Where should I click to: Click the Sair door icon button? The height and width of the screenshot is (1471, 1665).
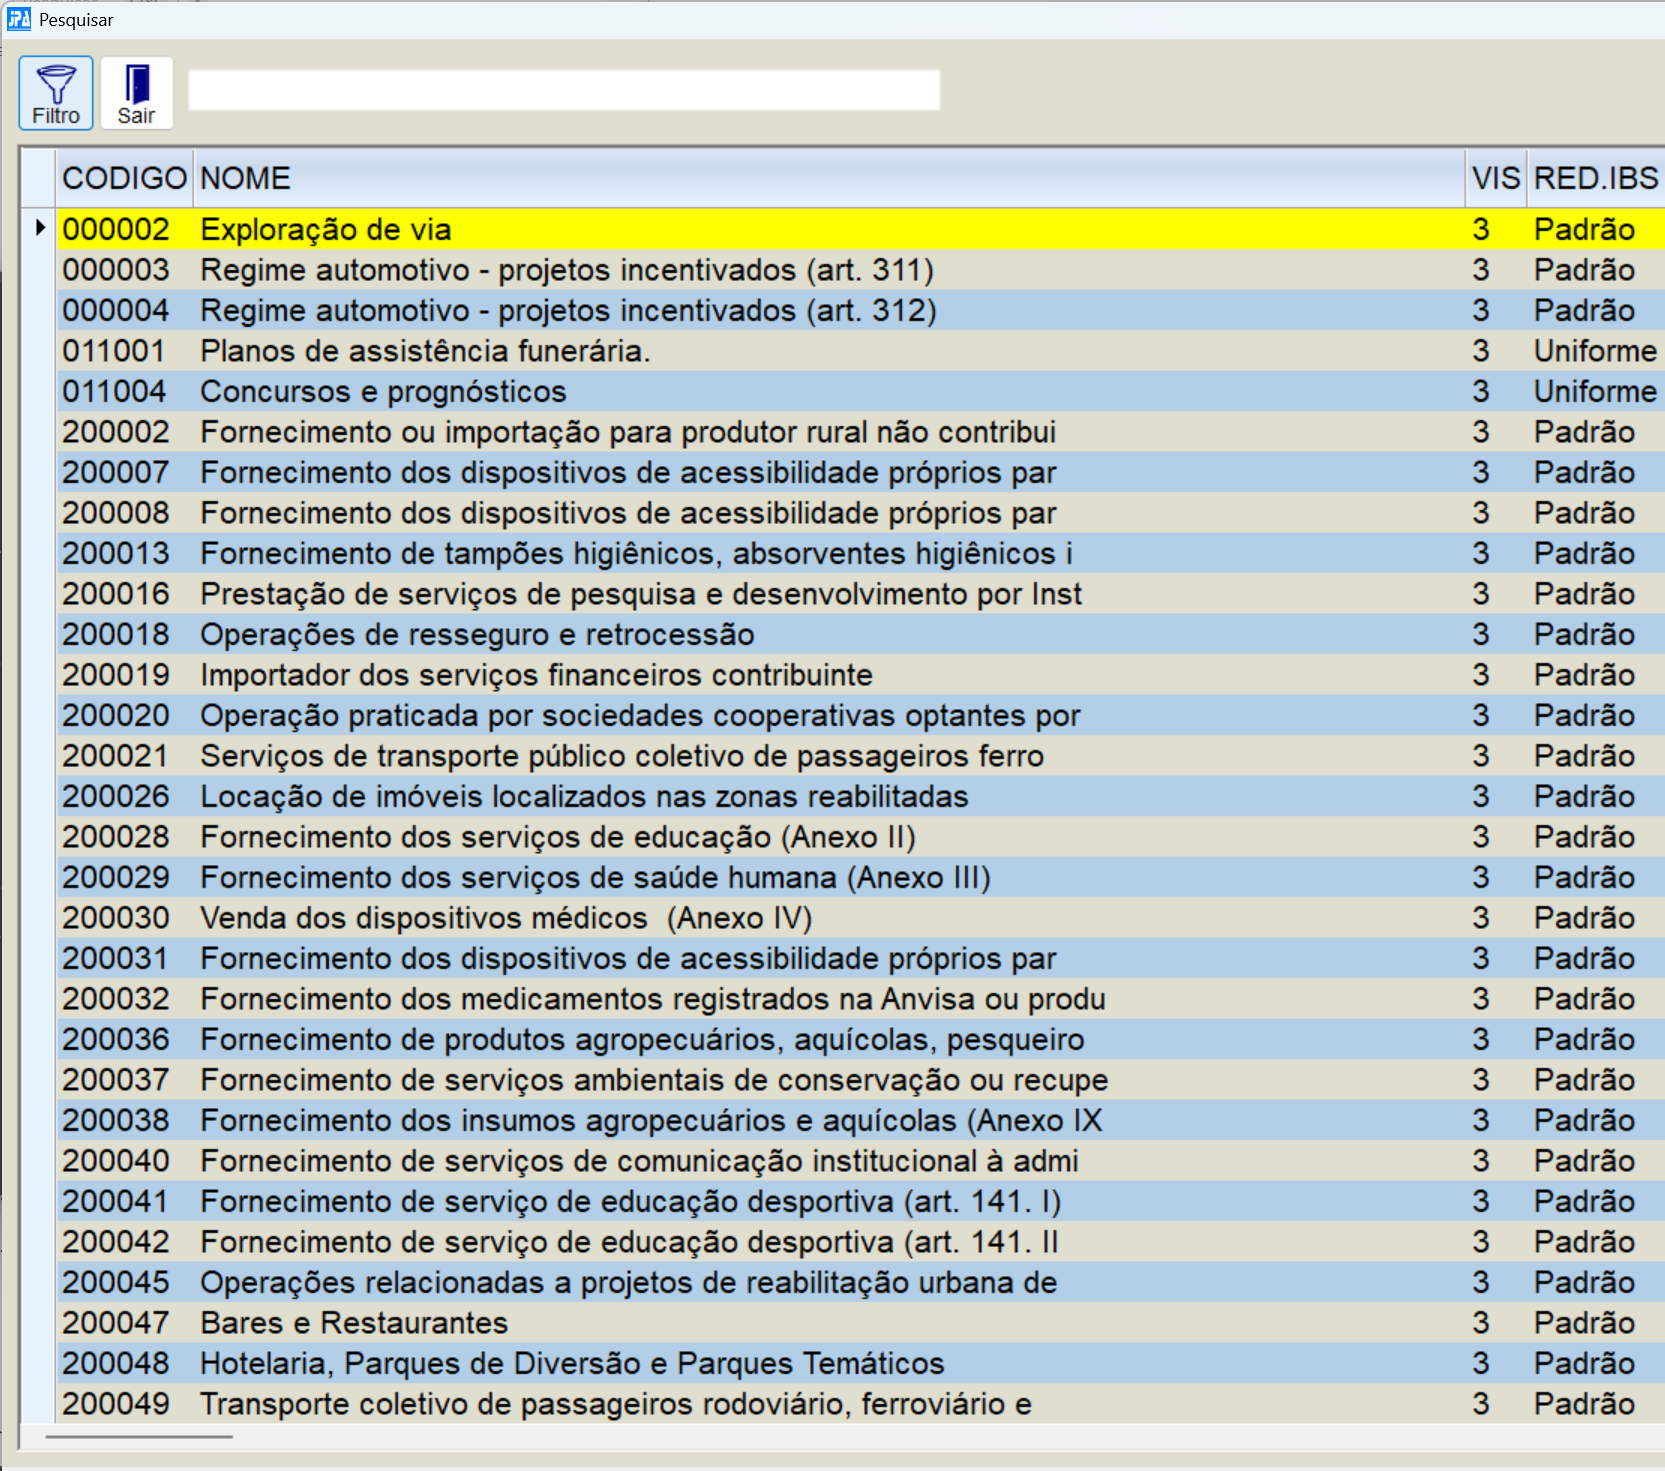click(x=136, y=93)
